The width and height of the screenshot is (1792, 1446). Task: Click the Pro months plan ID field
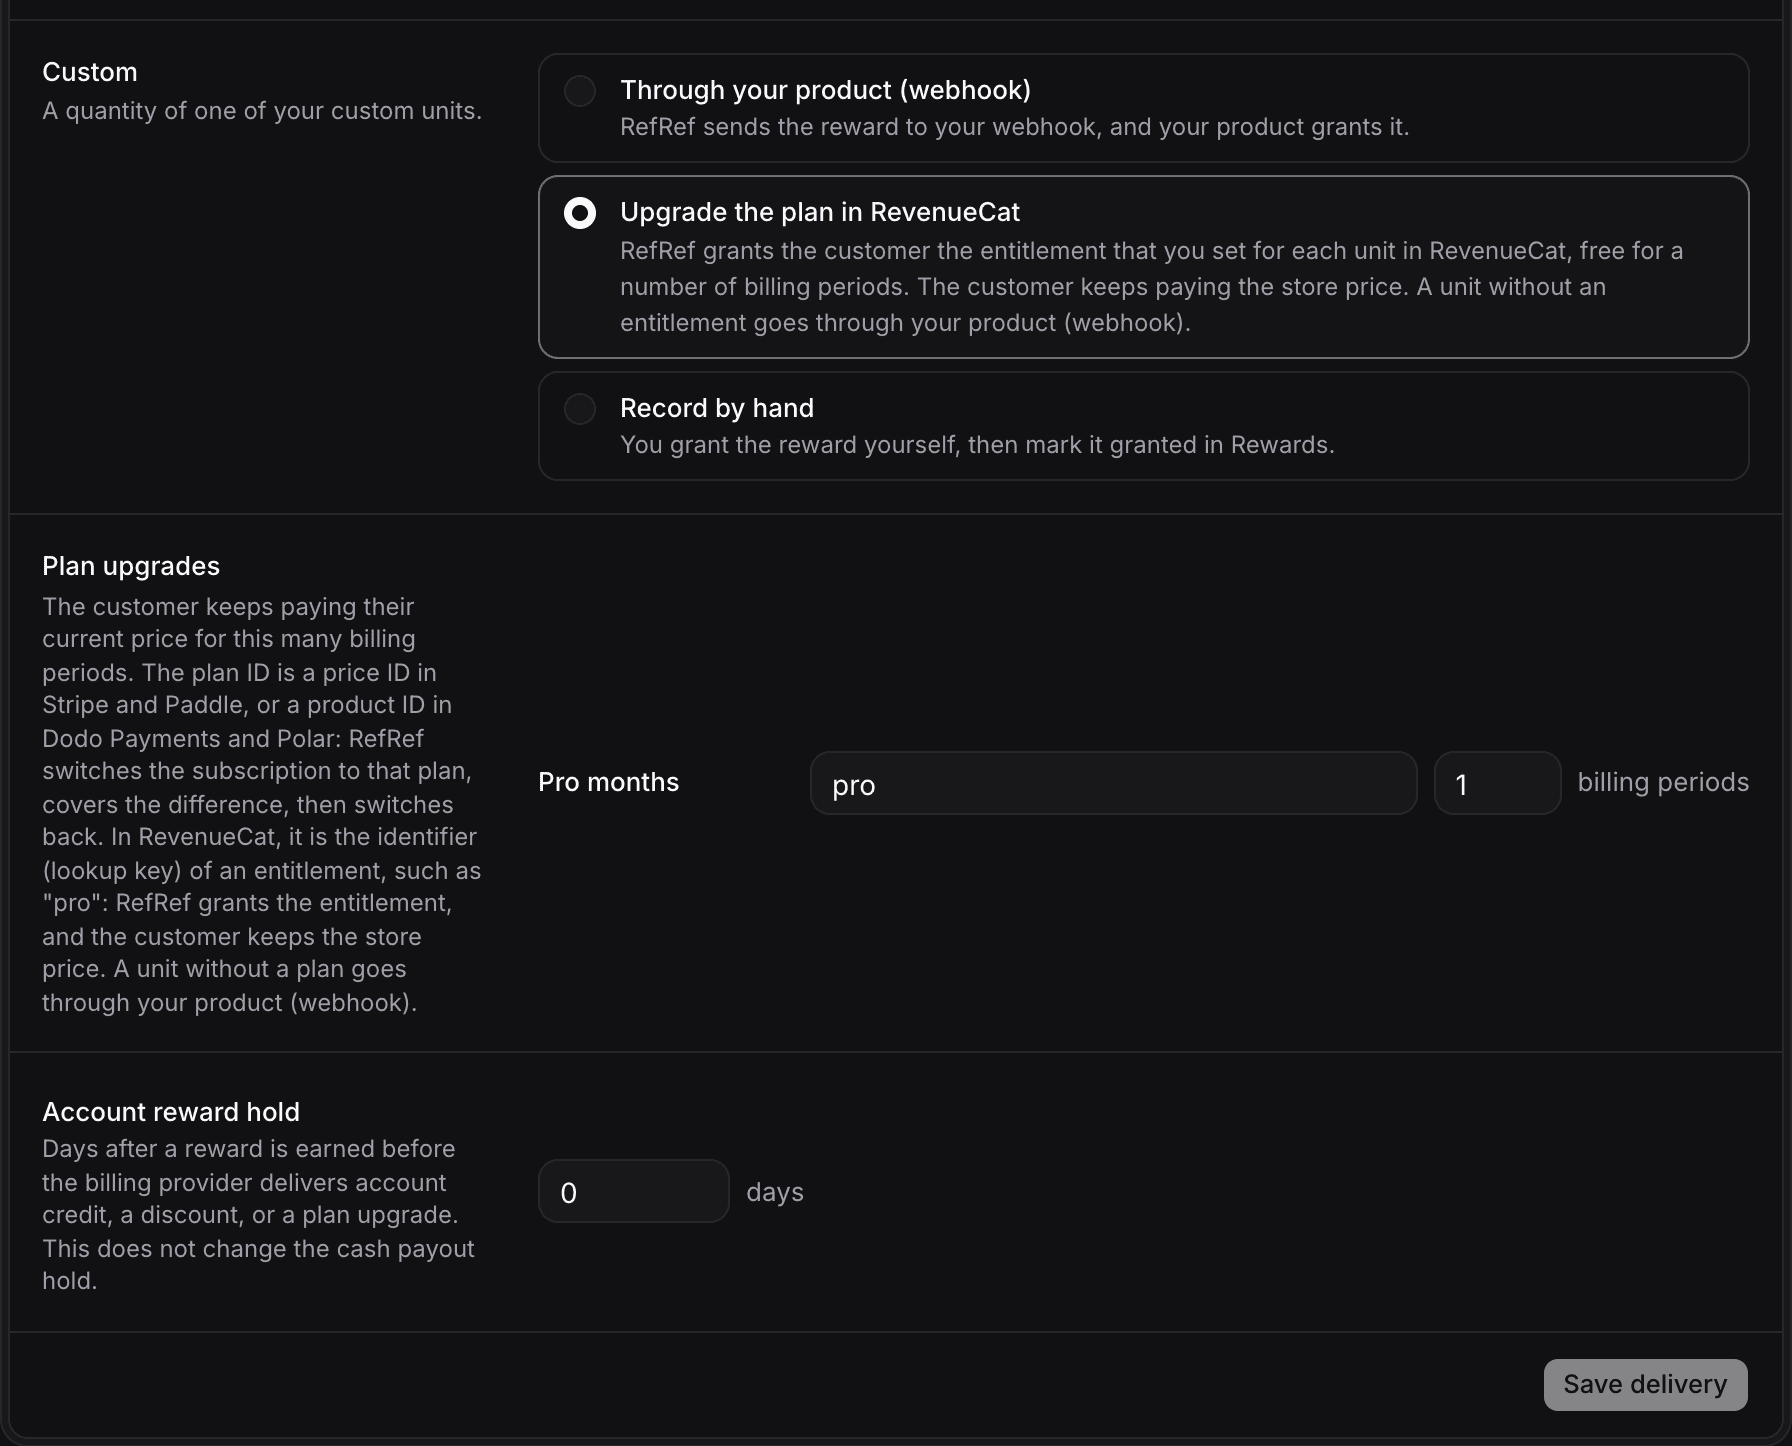(1113, 783)
